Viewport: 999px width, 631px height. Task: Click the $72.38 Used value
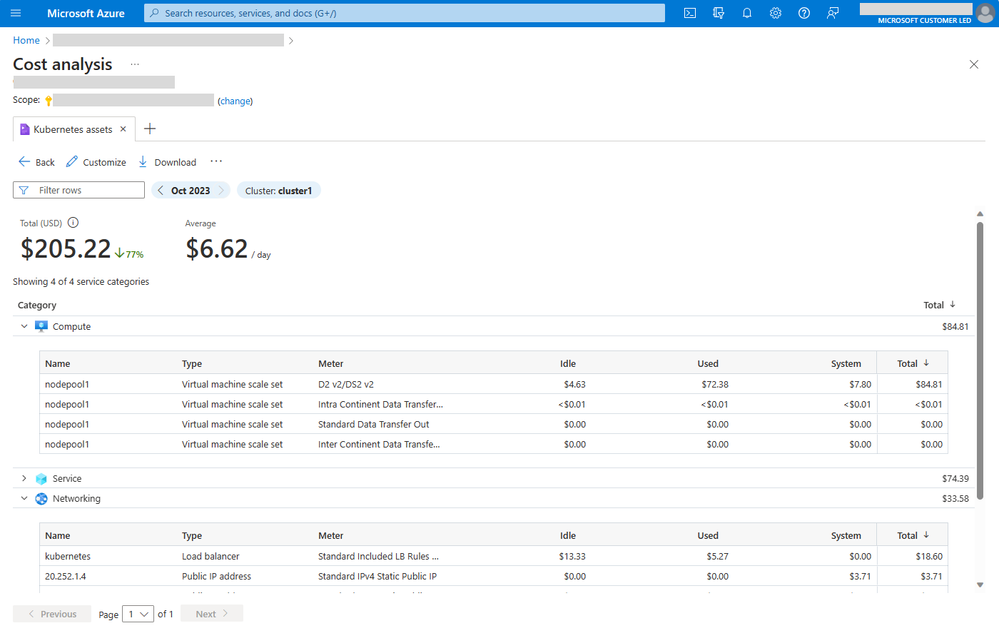715,384
